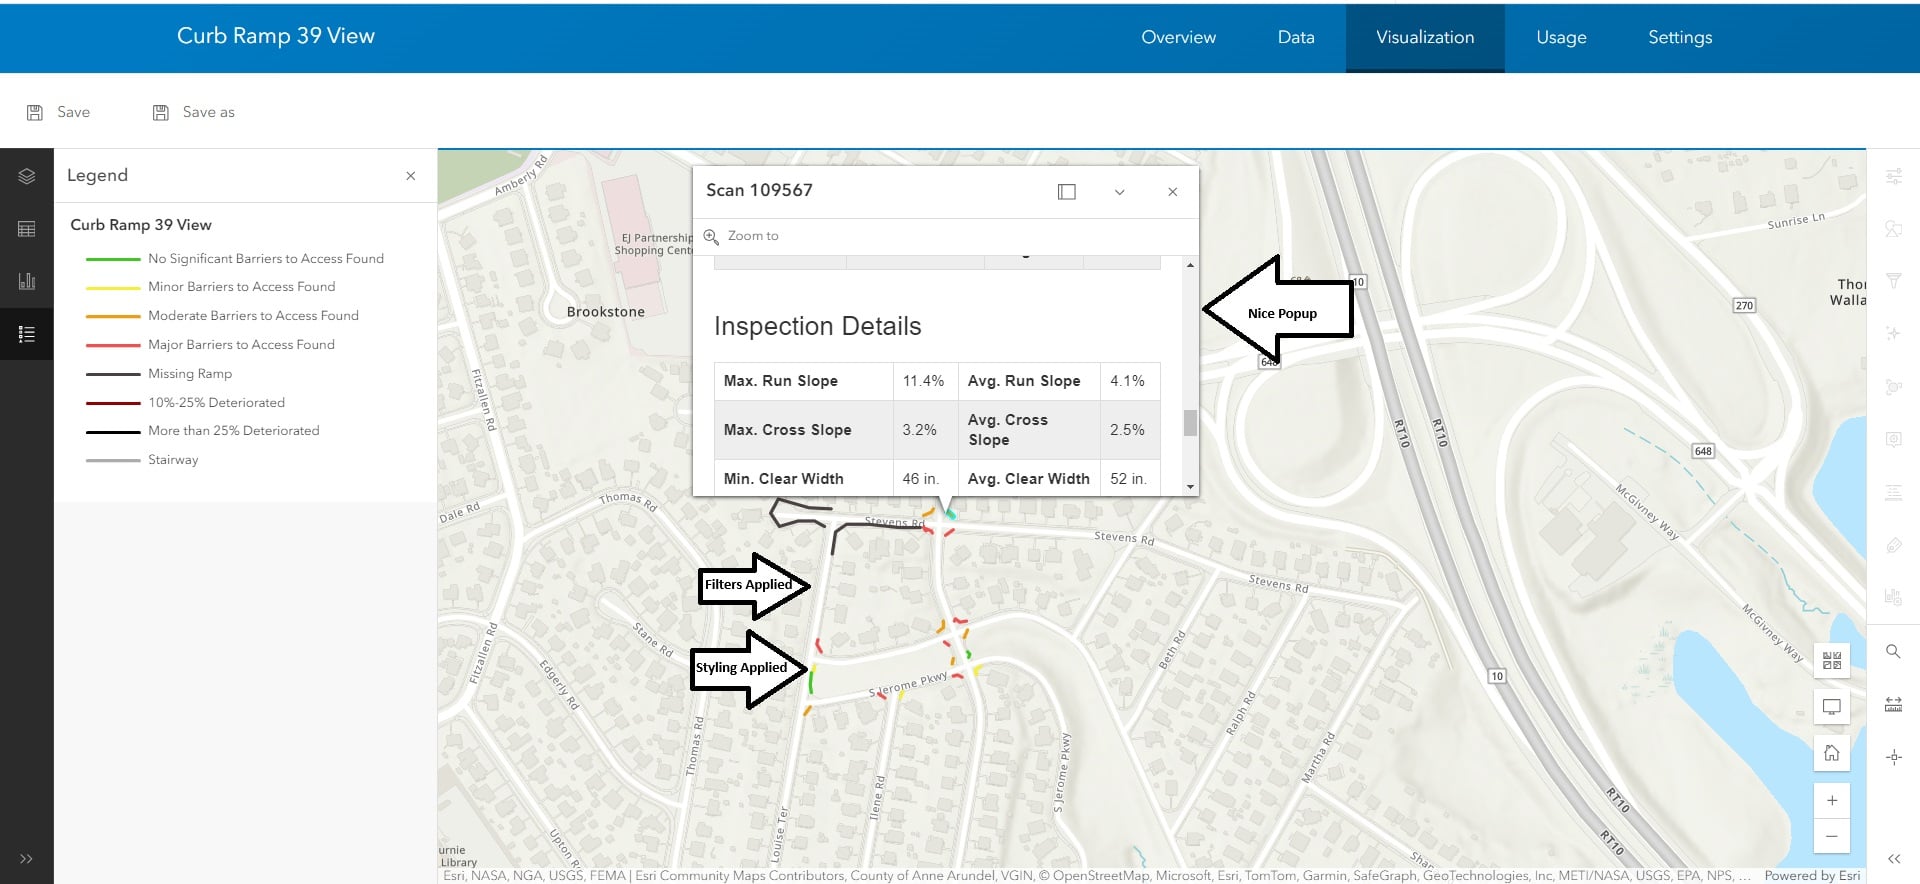Open the Styles icon on right toolbar
This screenshot has width=1920, height=884.
pos(1894,228)
